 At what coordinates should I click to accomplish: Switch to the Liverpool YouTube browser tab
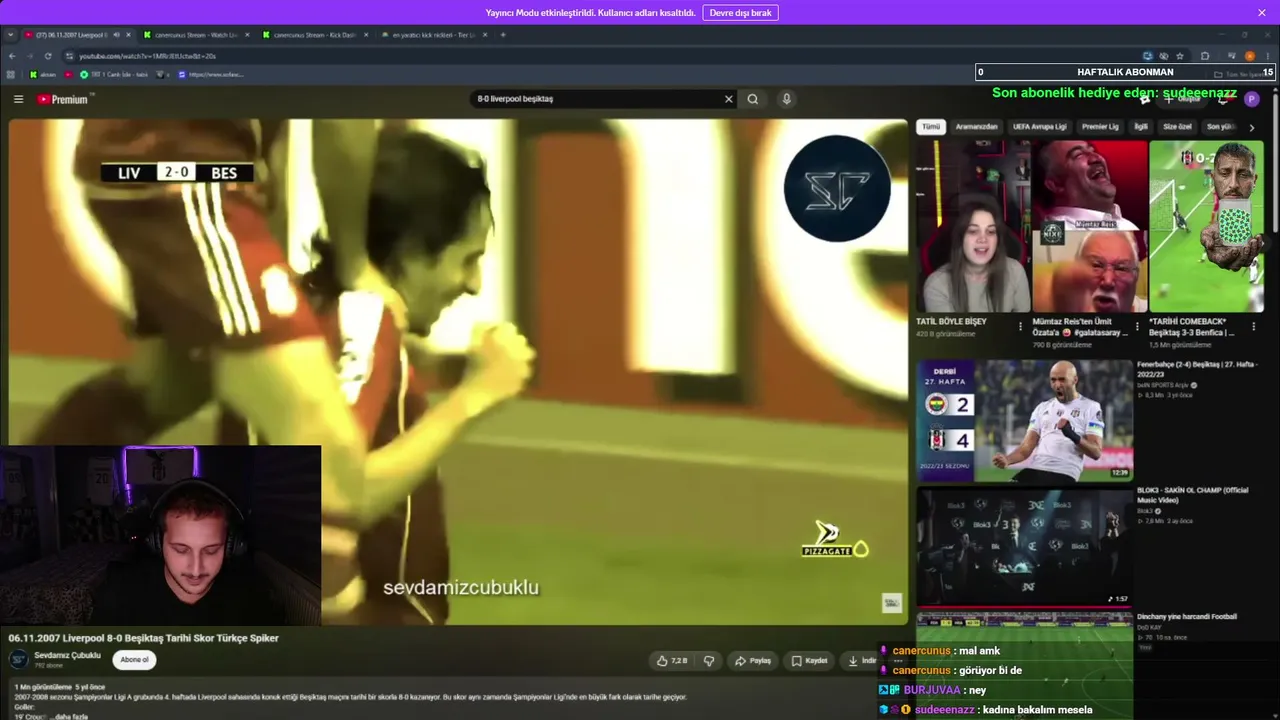(x=78, y=35)
